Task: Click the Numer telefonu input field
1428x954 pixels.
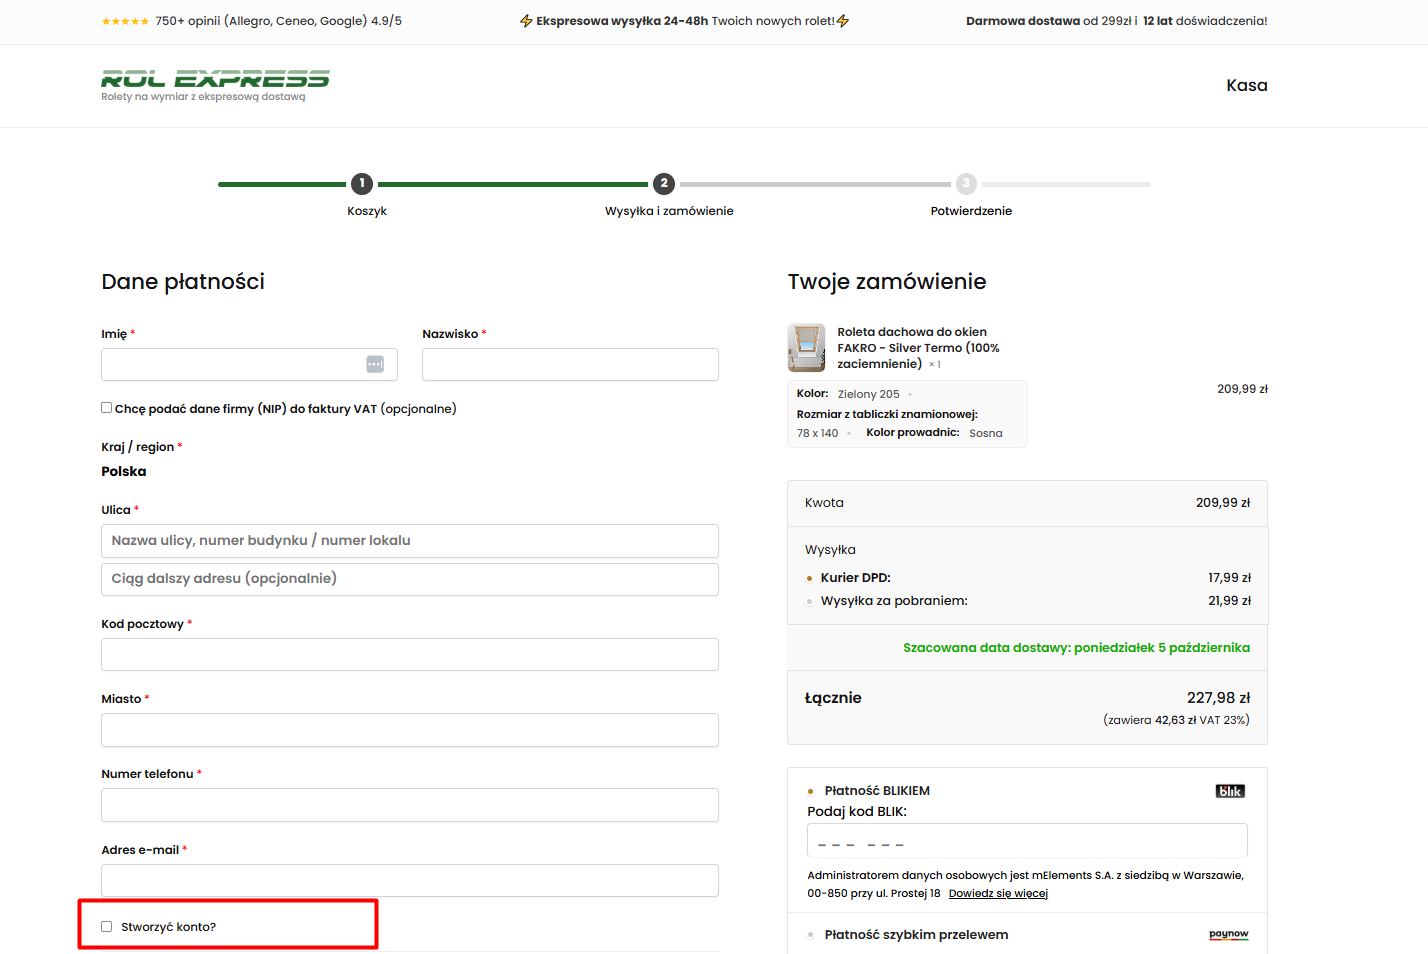Action: click(x=410, y=805)
